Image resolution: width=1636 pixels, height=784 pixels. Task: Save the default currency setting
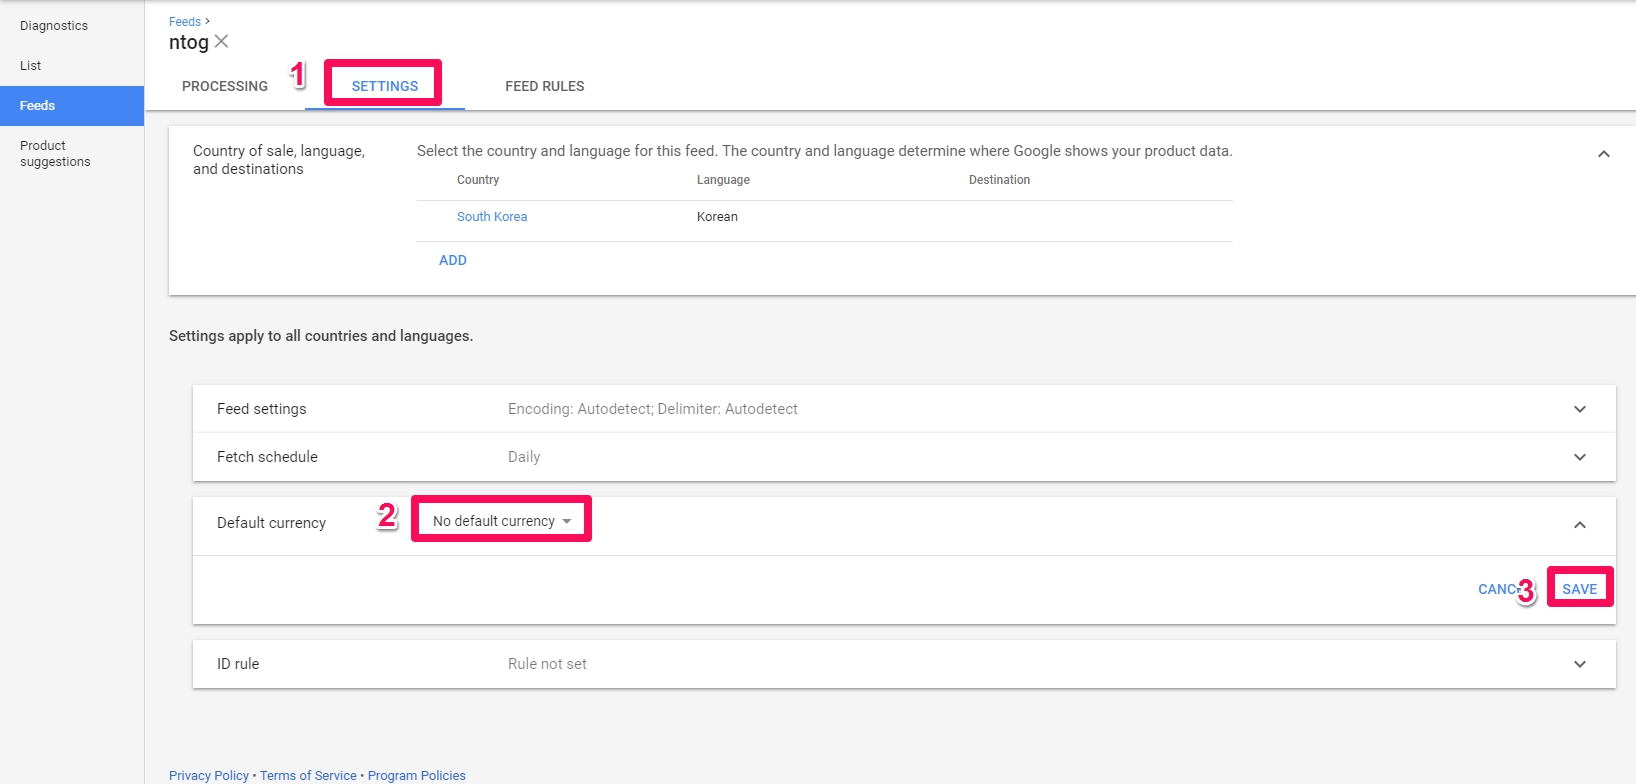pyautogui.click(x=1579, y=589)
